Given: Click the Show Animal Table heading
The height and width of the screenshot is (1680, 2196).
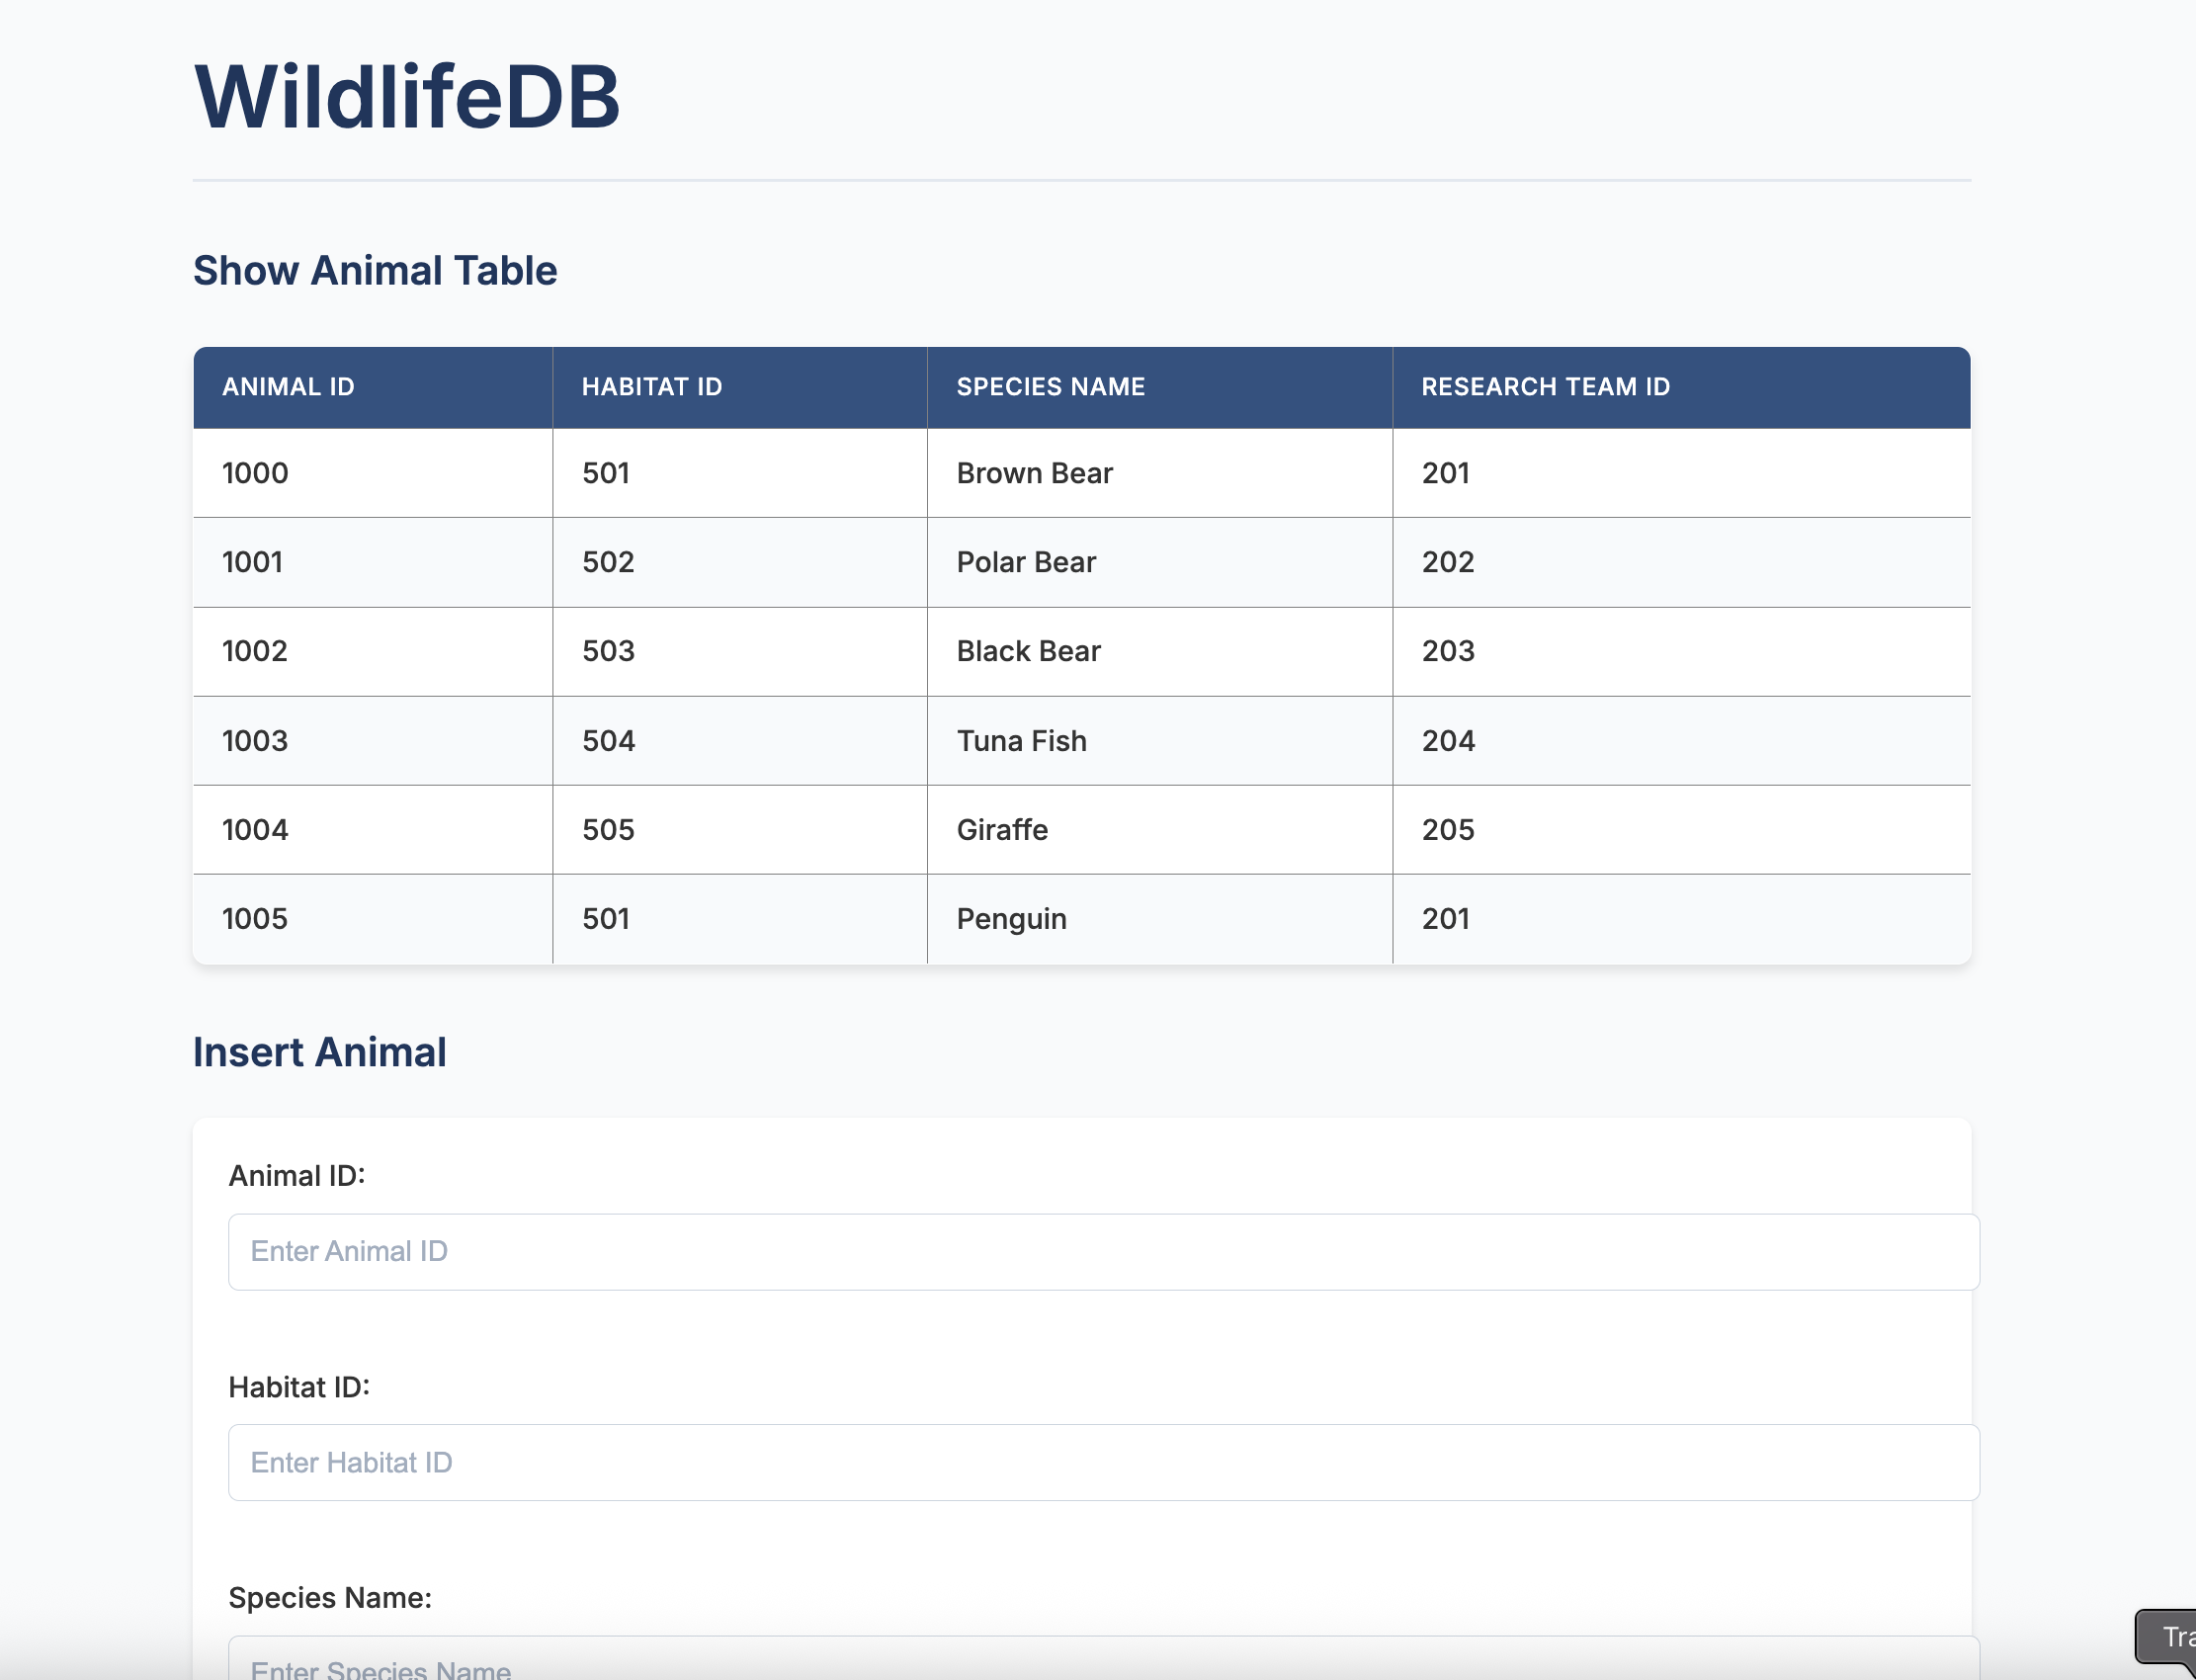Looking at the screenshot, I should pyautogui.click(x=375, y=271).
